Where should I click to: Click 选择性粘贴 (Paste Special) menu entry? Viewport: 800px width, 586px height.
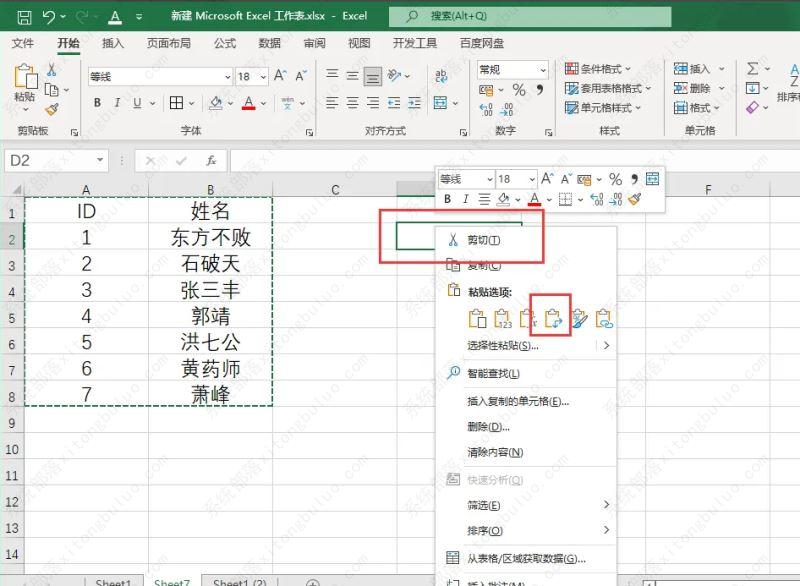(x=502, y=346)
